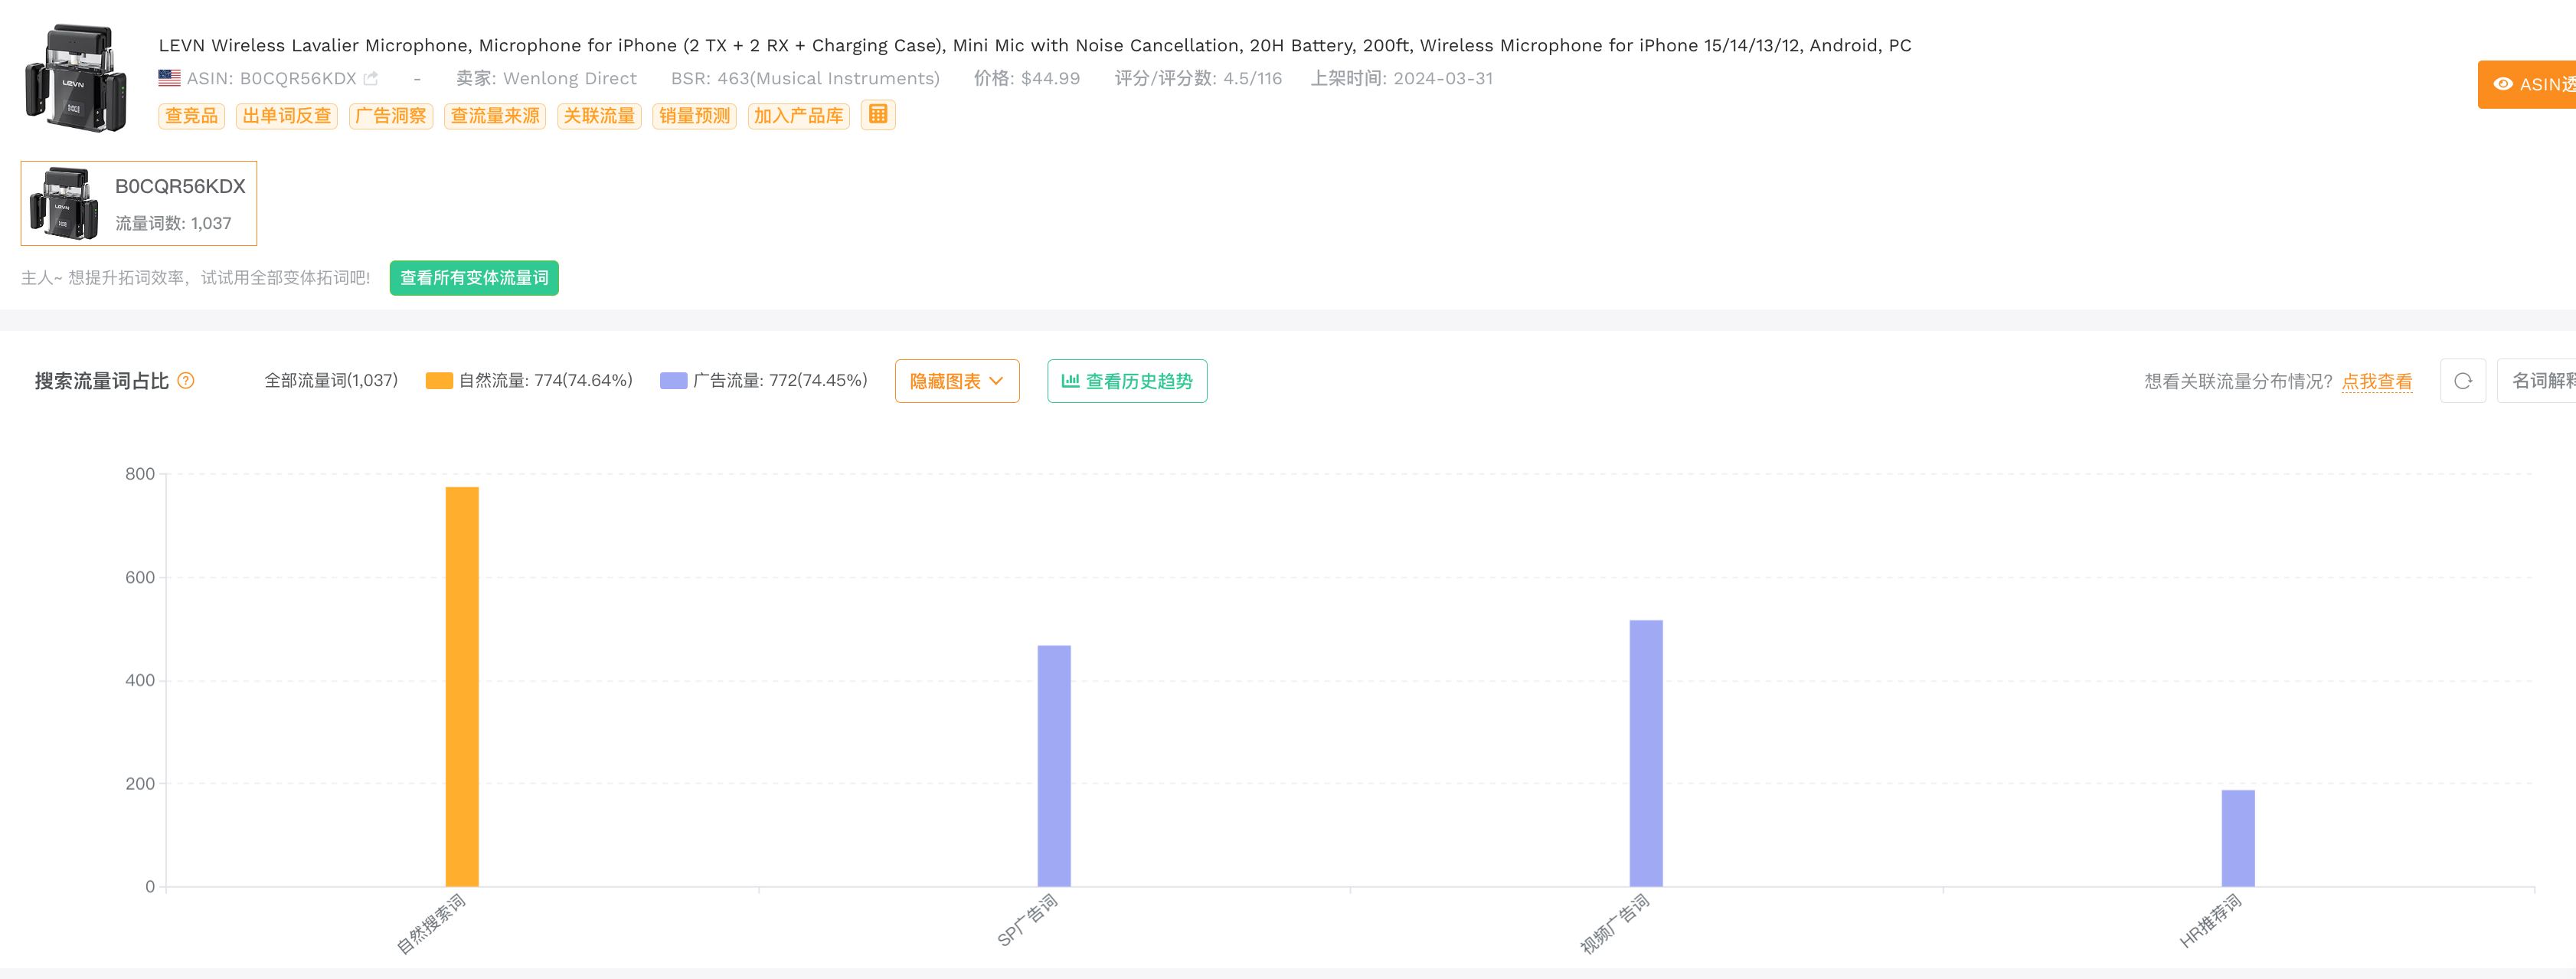Click the listing date '2024-03-31'
The image size is (2576, 979).
point(1443,78)
